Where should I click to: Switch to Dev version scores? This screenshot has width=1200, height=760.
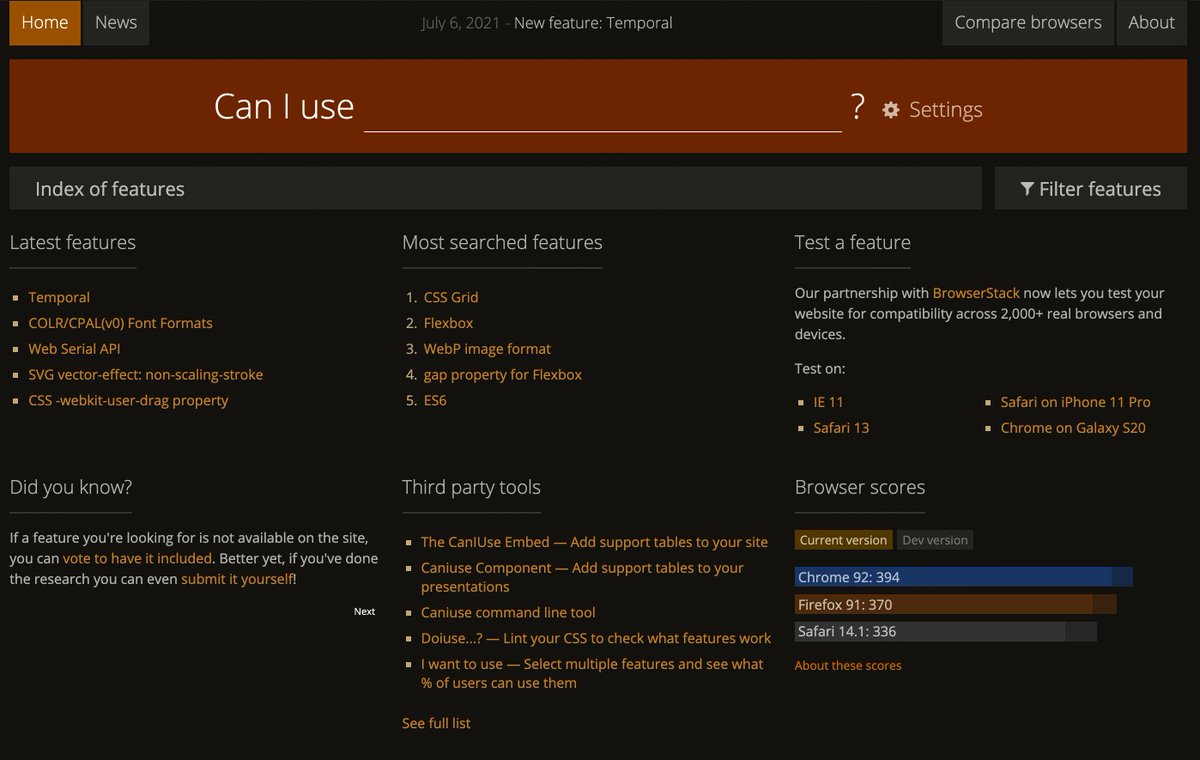935,540
